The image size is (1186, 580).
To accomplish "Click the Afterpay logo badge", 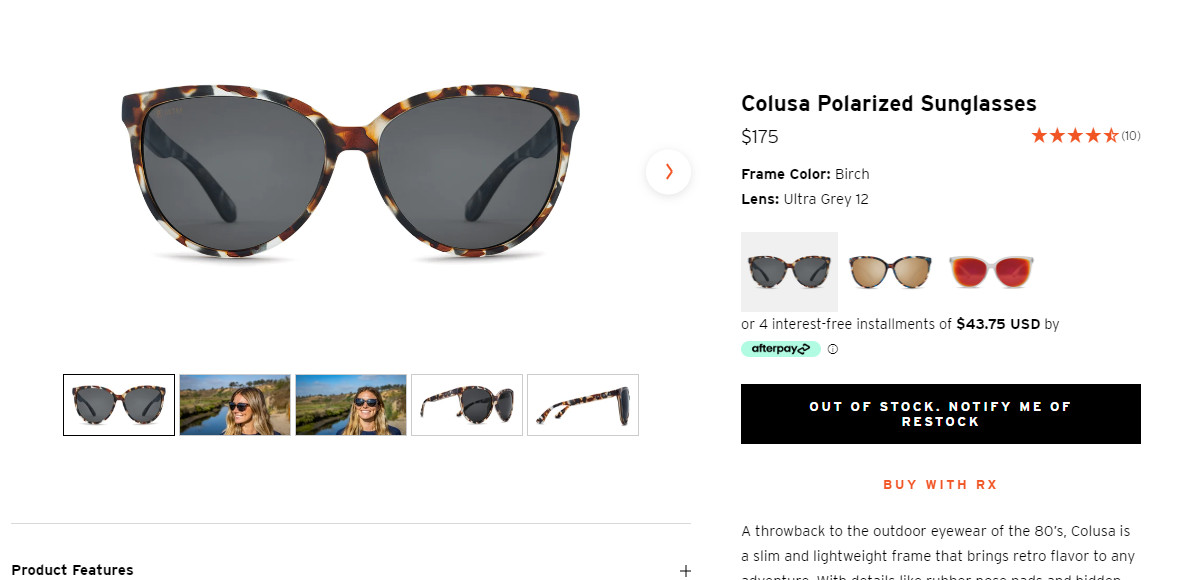I will [780, 349].
